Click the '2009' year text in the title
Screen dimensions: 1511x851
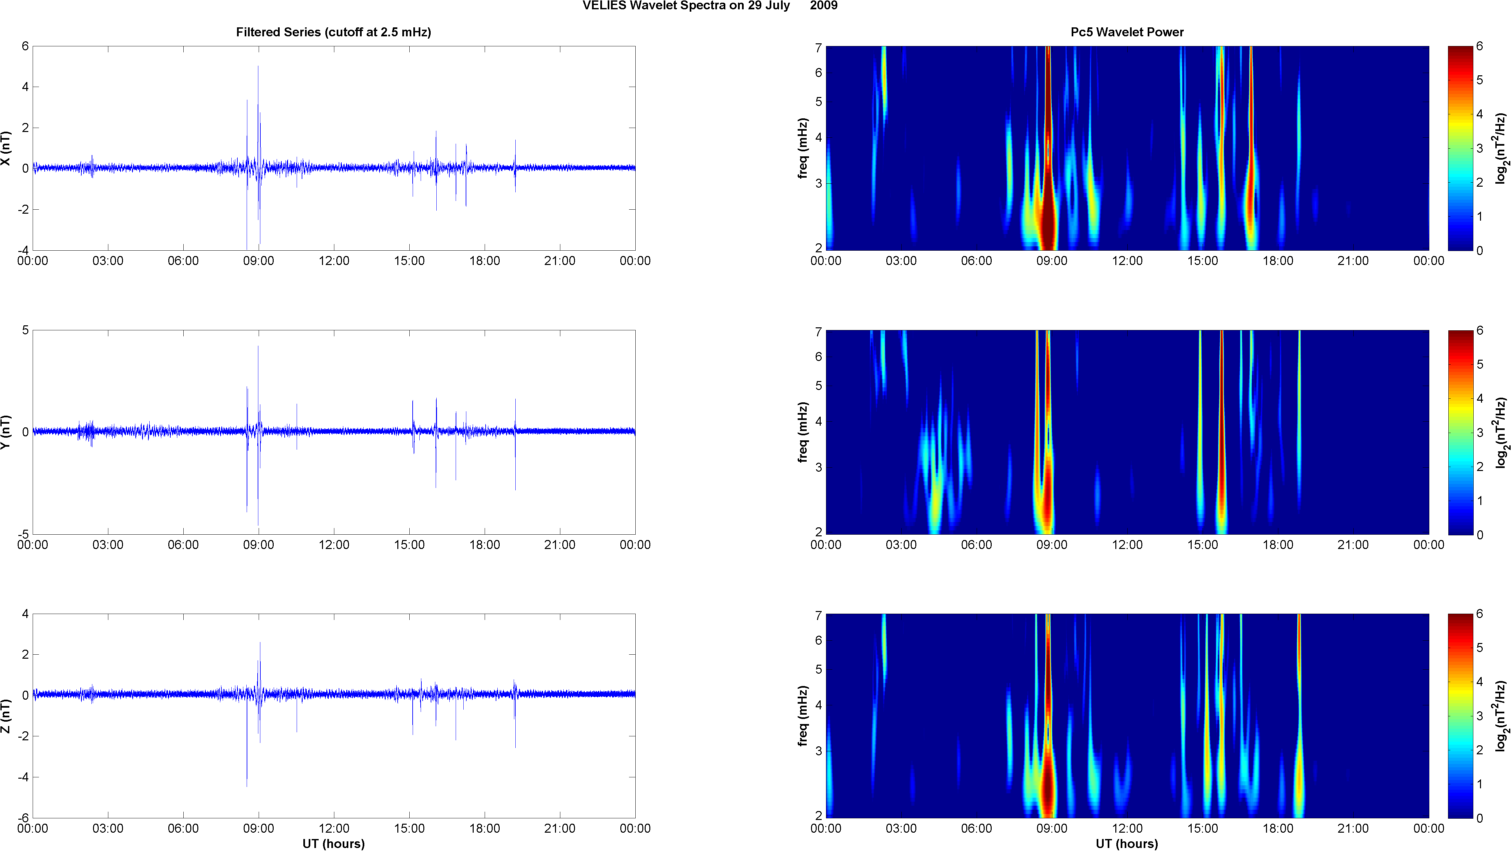(x=824, y=6)
